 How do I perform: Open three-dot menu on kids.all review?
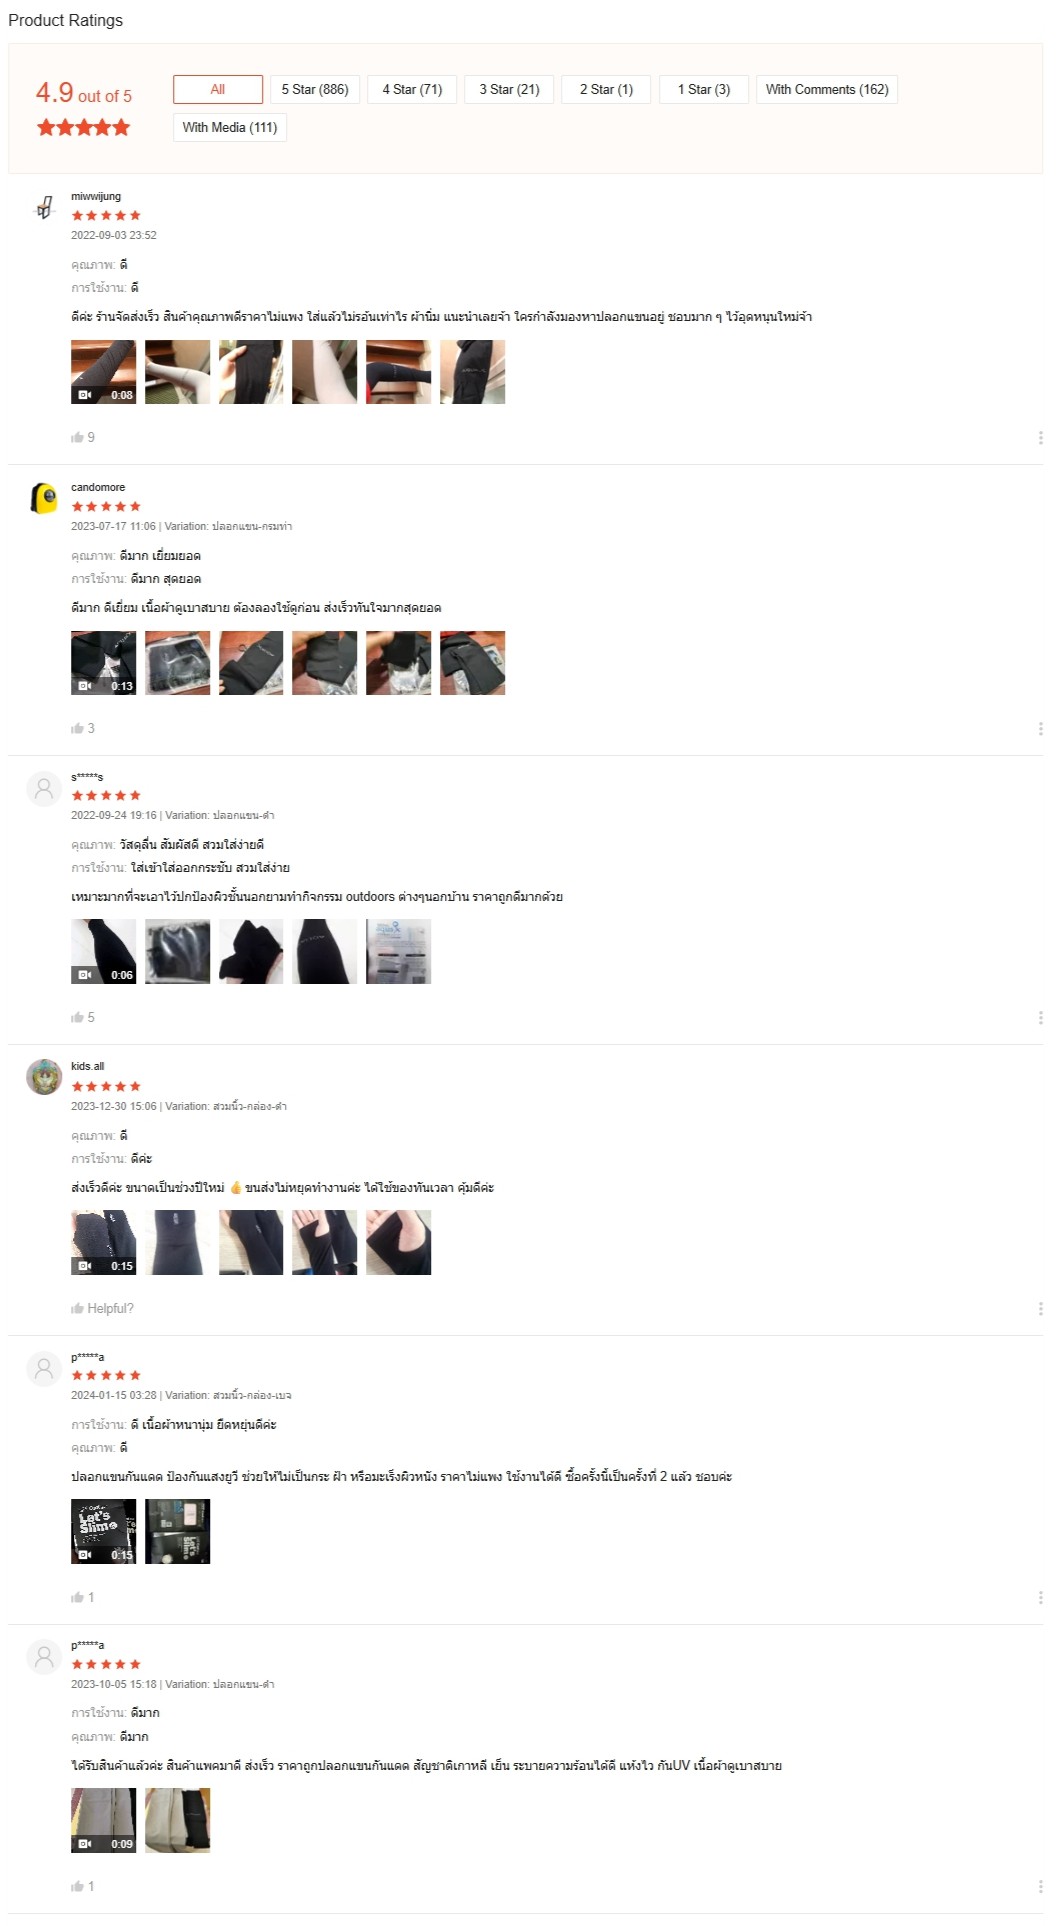[x=1040, y=1308]
